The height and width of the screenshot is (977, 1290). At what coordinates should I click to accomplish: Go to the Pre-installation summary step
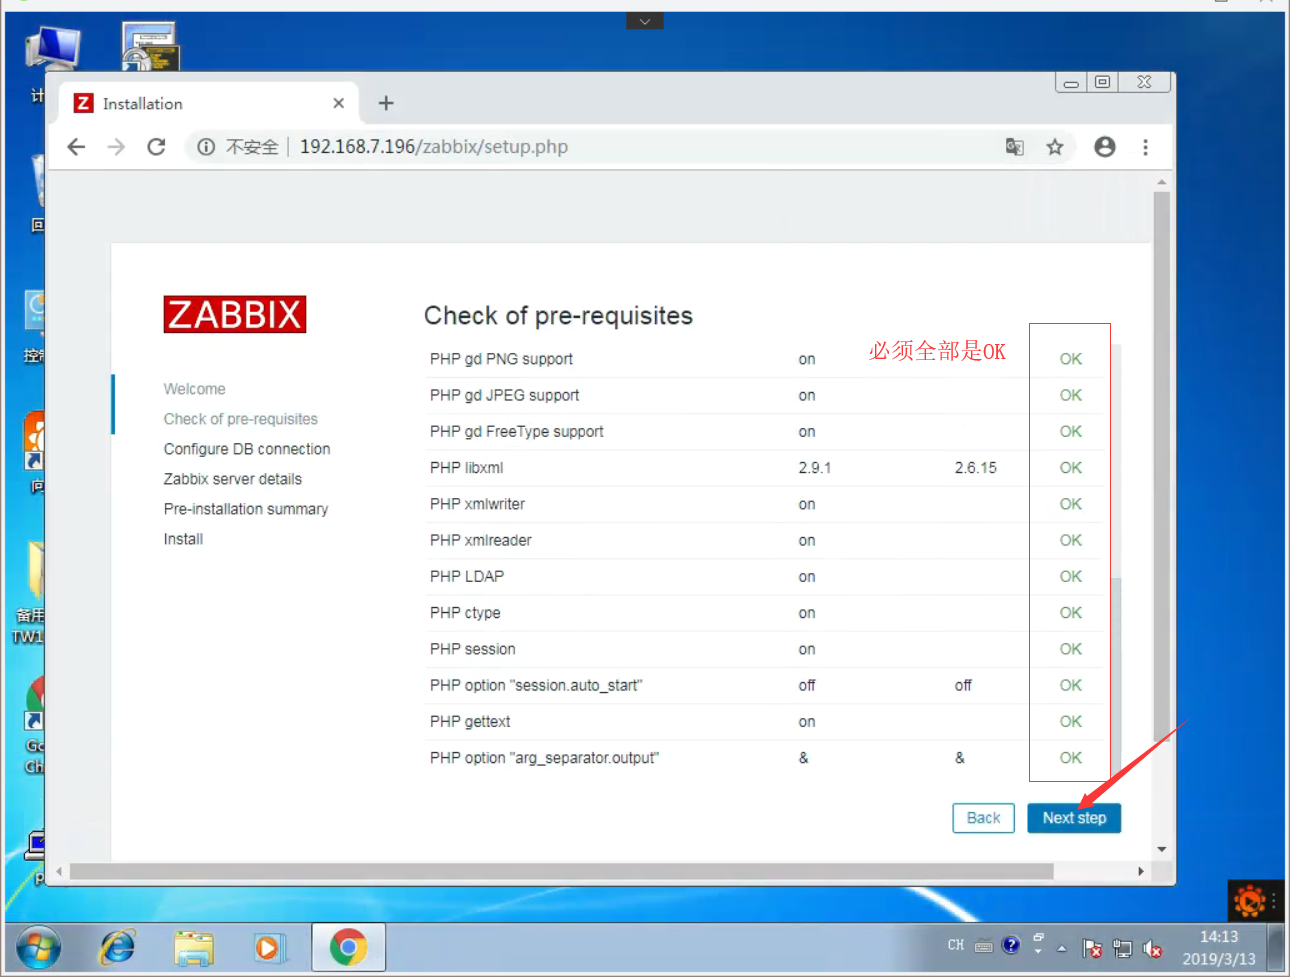pyautogui.click(x=246, y=509)
